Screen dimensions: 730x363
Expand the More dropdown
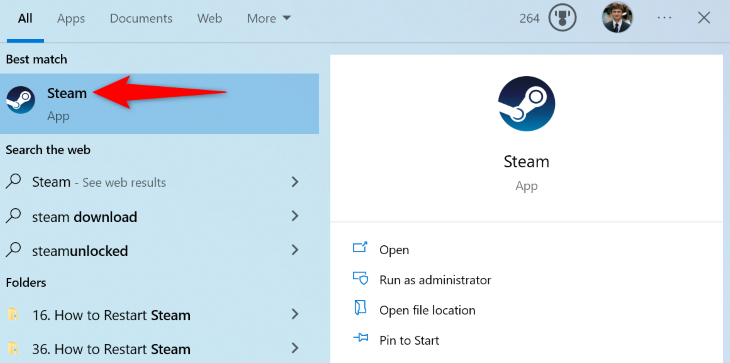coord(269,18)
